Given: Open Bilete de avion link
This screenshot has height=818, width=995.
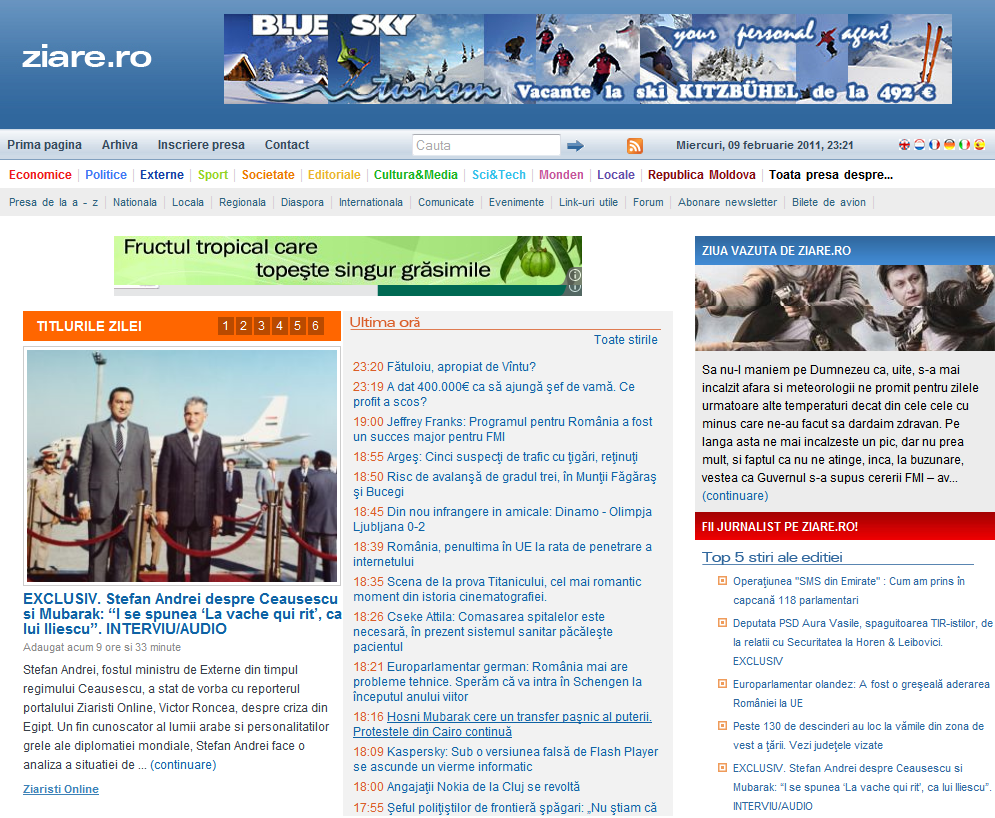Looking at the screenshot, I should coord(829,202).
